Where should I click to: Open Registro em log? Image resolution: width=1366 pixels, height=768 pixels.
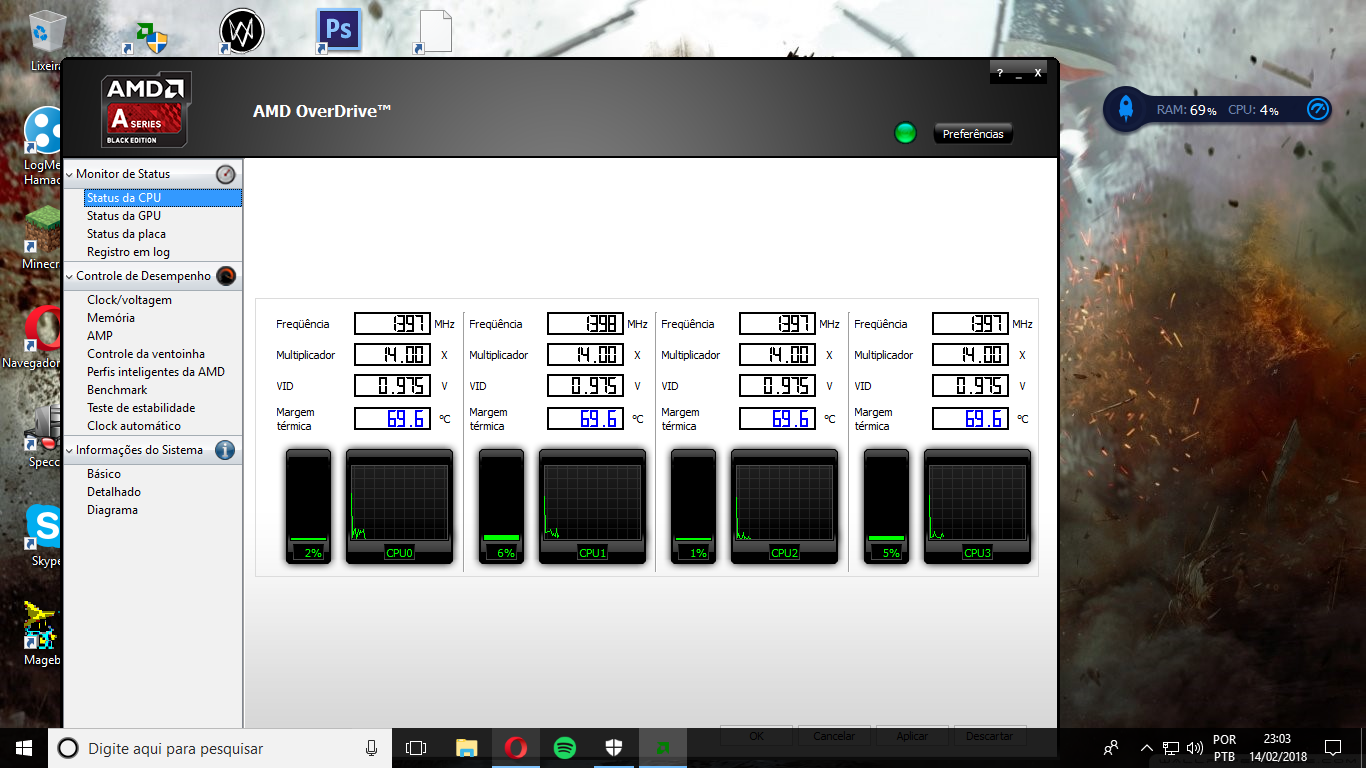pos(128,252)
